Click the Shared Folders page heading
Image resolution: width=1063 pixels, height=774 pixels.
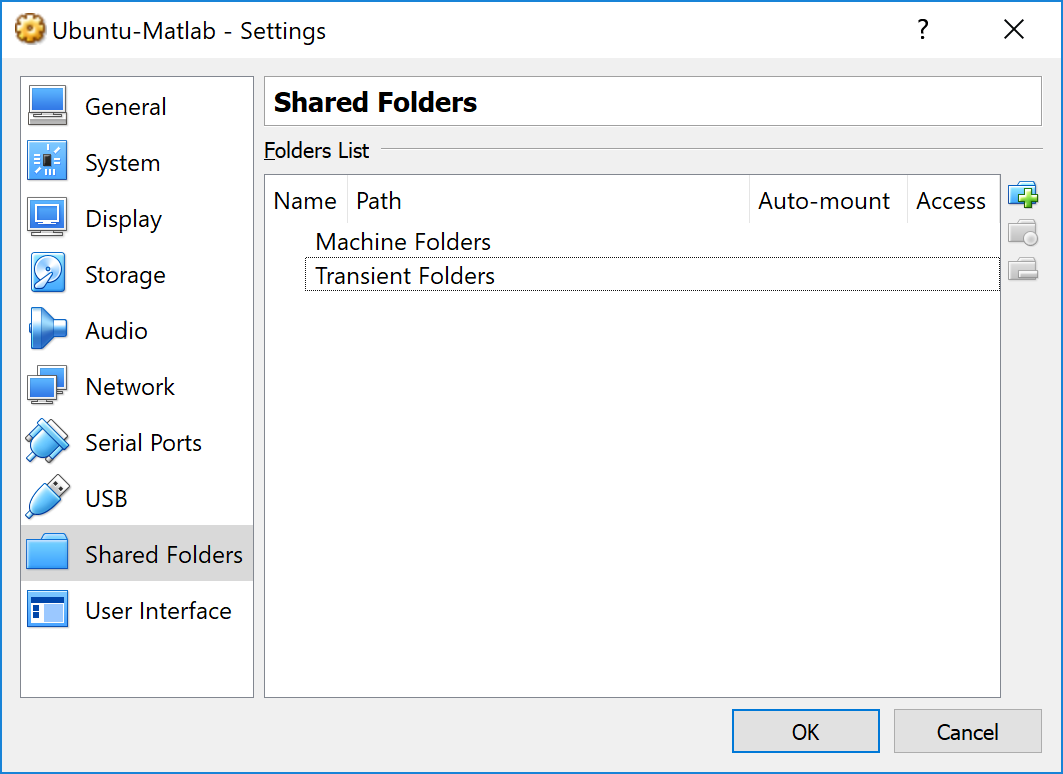pos(375,102)
